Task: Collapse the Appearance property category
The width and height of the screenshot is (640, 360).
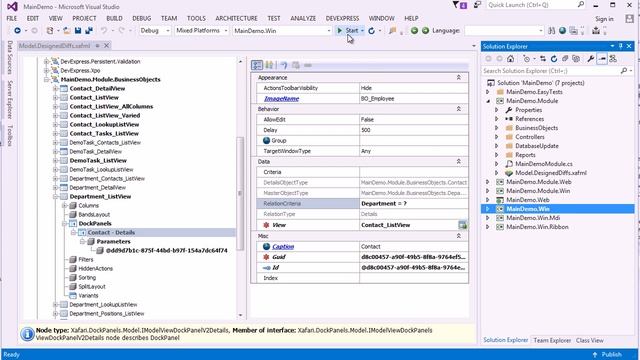Action: pos(458,78)
